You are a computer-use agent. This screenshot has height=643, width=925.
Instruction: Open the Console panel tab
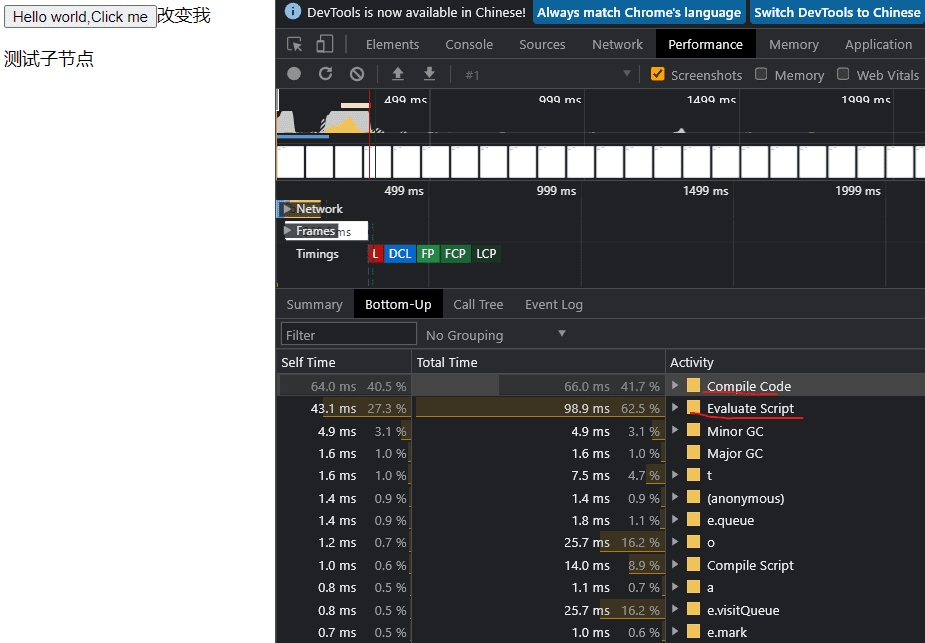pos(469,45)
